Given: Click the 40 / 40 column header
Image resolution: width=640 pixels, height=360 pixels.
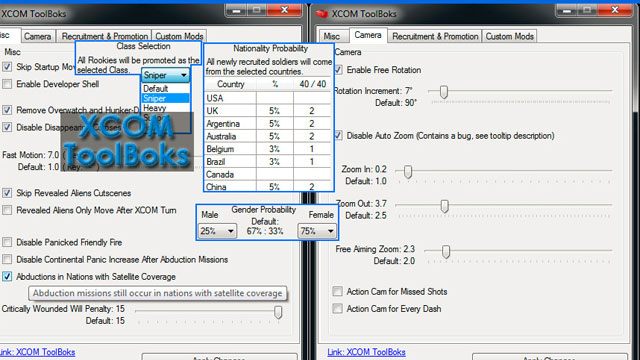Looking at the screenshot, I should tap(313, 84).
